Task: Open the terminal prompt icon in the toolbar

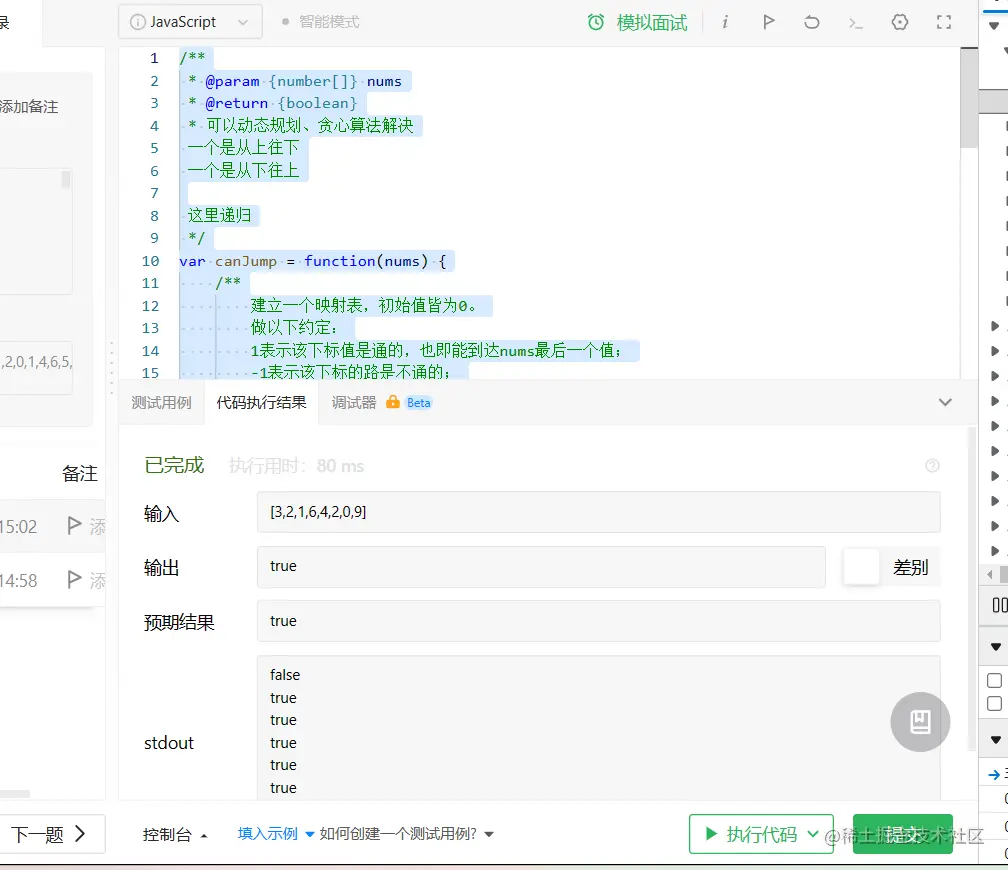Action: pos(855,23)
